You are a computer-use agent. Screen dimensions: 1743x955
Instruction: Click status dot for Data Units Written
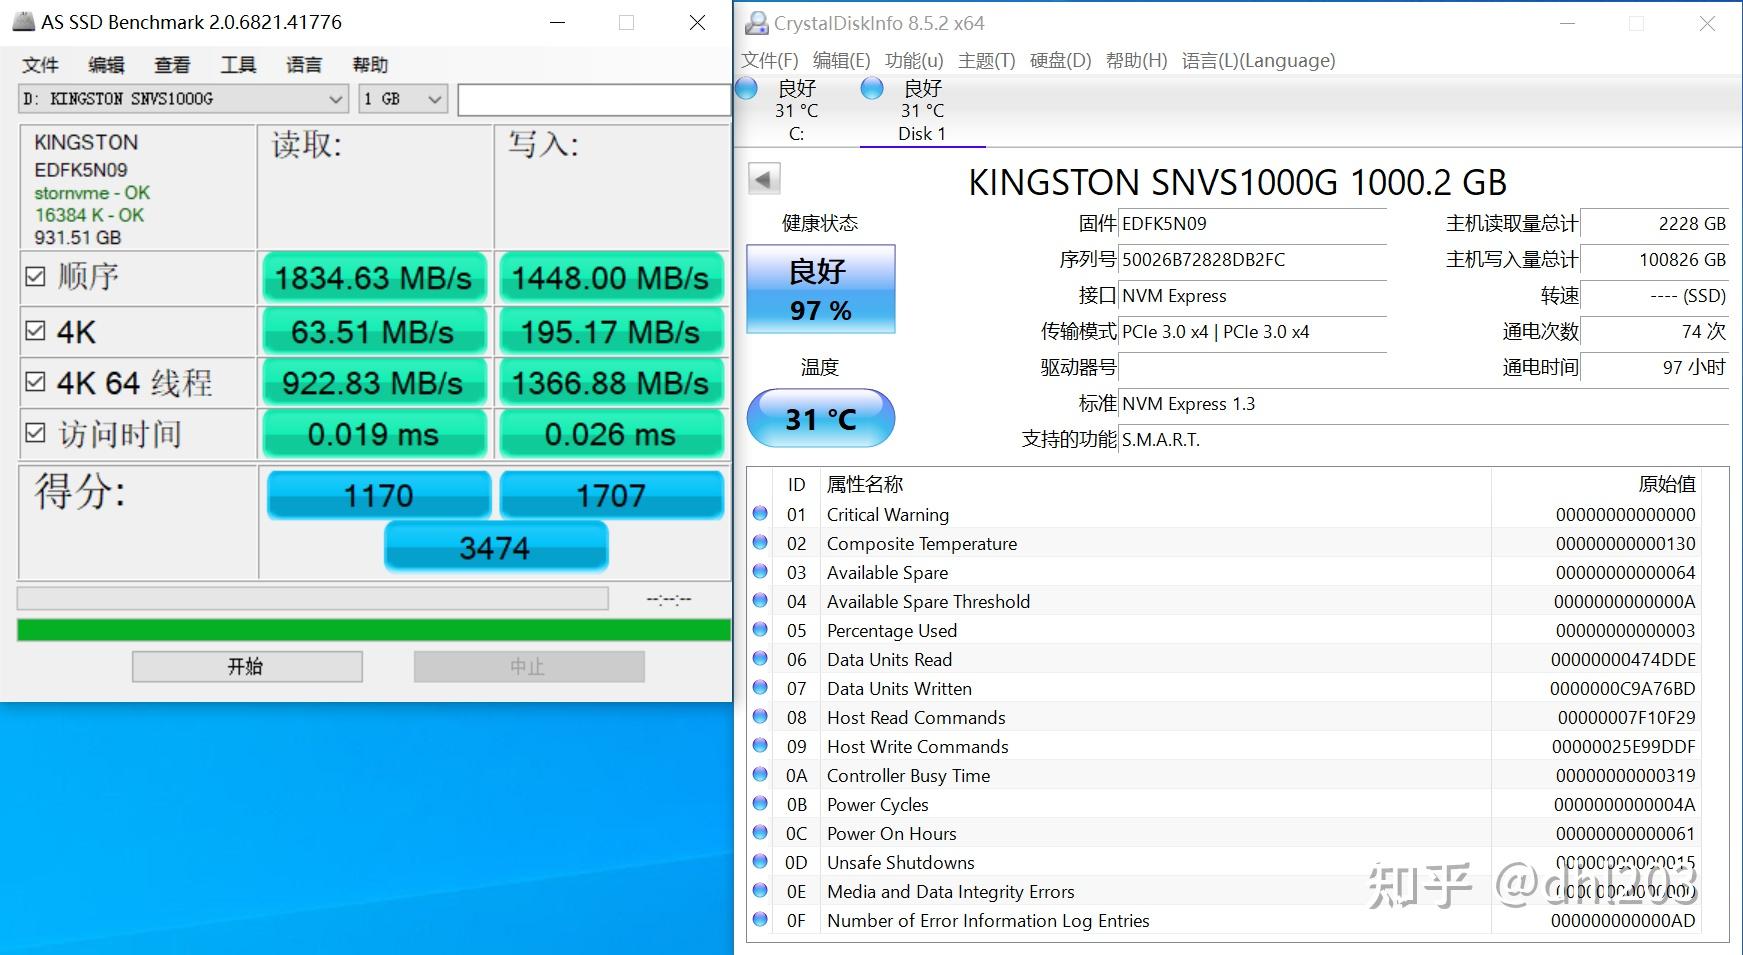(x=760, y=687)
